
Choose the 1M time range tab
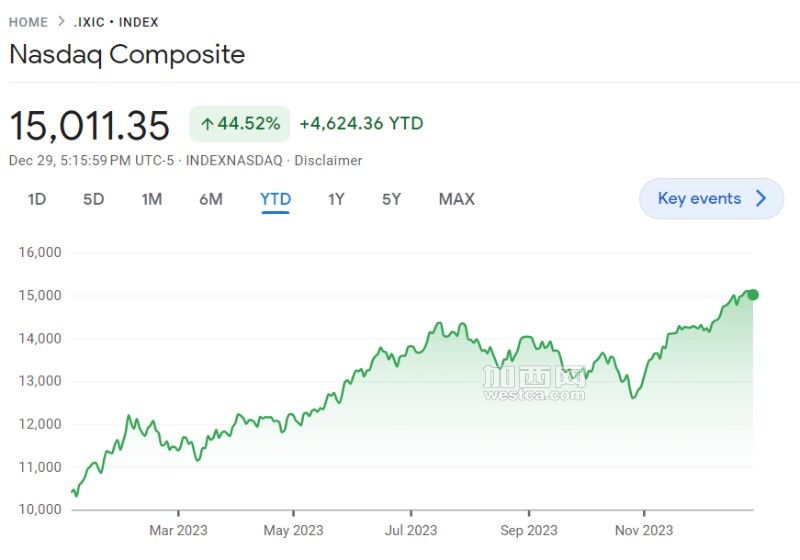point(151,199)
